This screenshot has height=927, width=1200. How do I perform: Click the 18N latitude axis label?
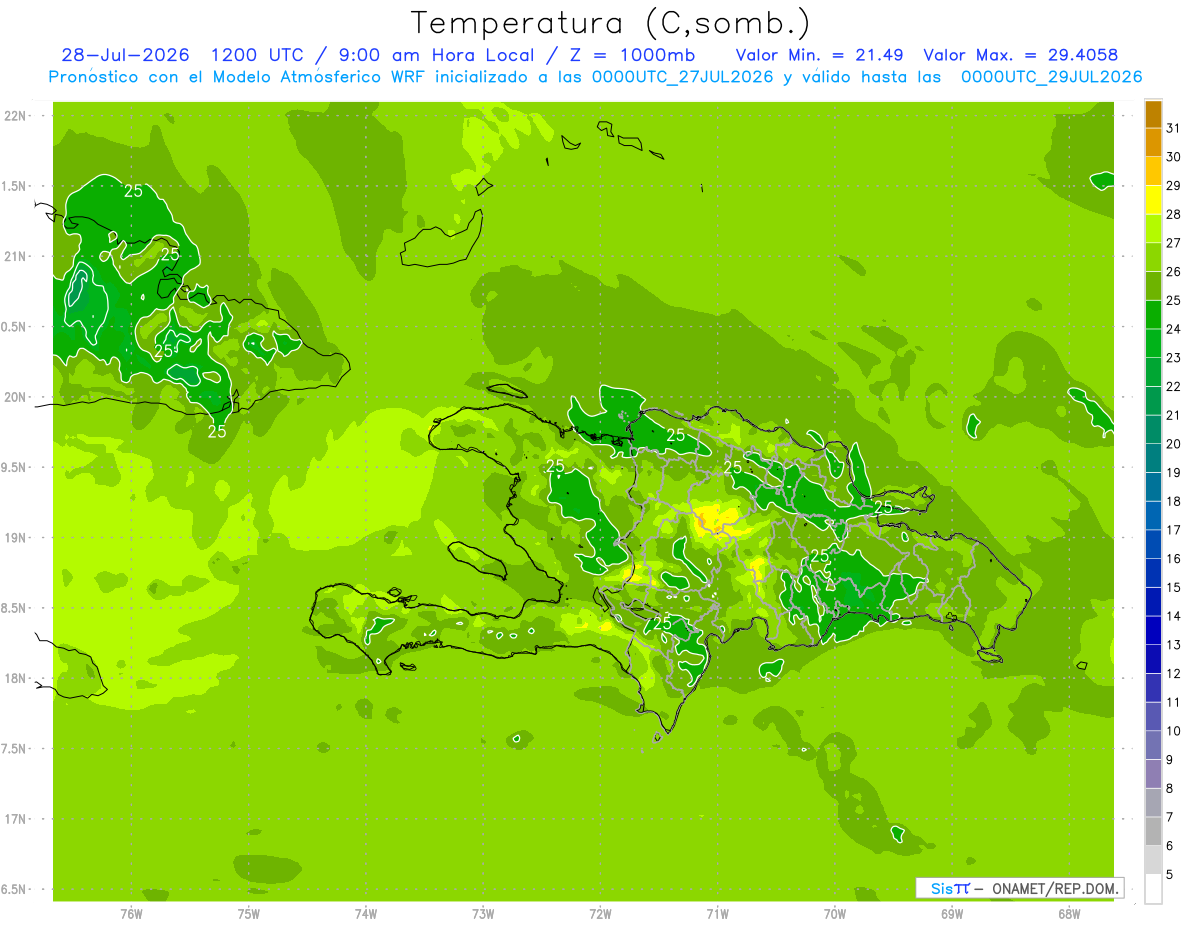coord(16,678)
